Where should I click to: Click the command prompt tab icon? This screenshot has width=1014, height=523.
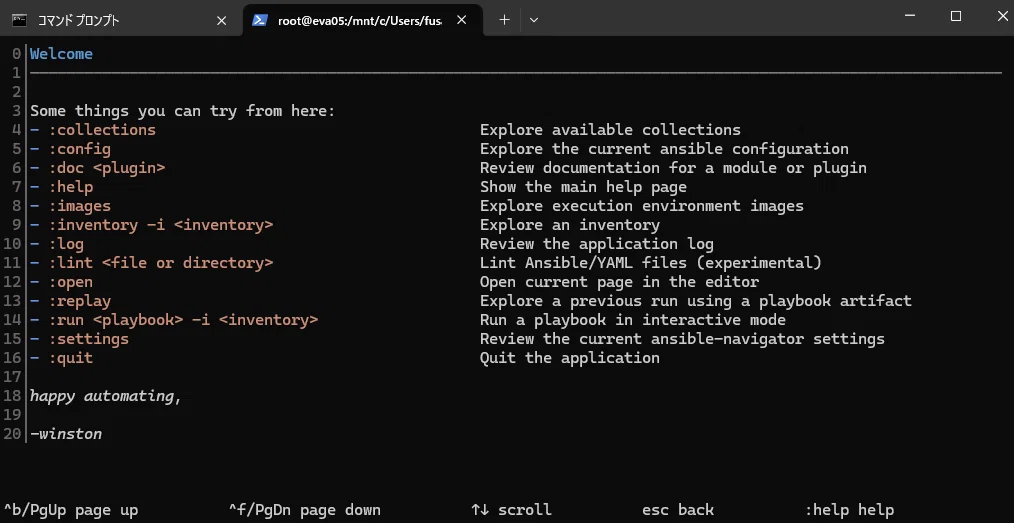coord(19,20)
